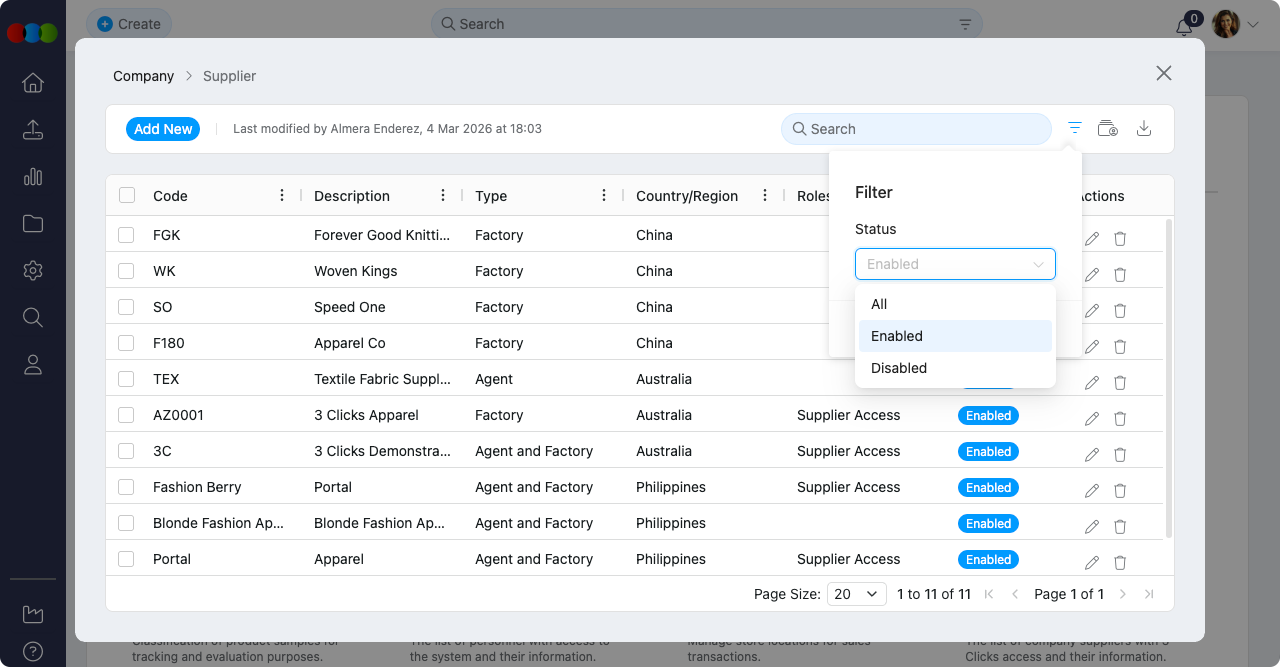Click the edit pencil for AZ0001 row
This screenshot has height=667, width=1280.
point(1092,418)
